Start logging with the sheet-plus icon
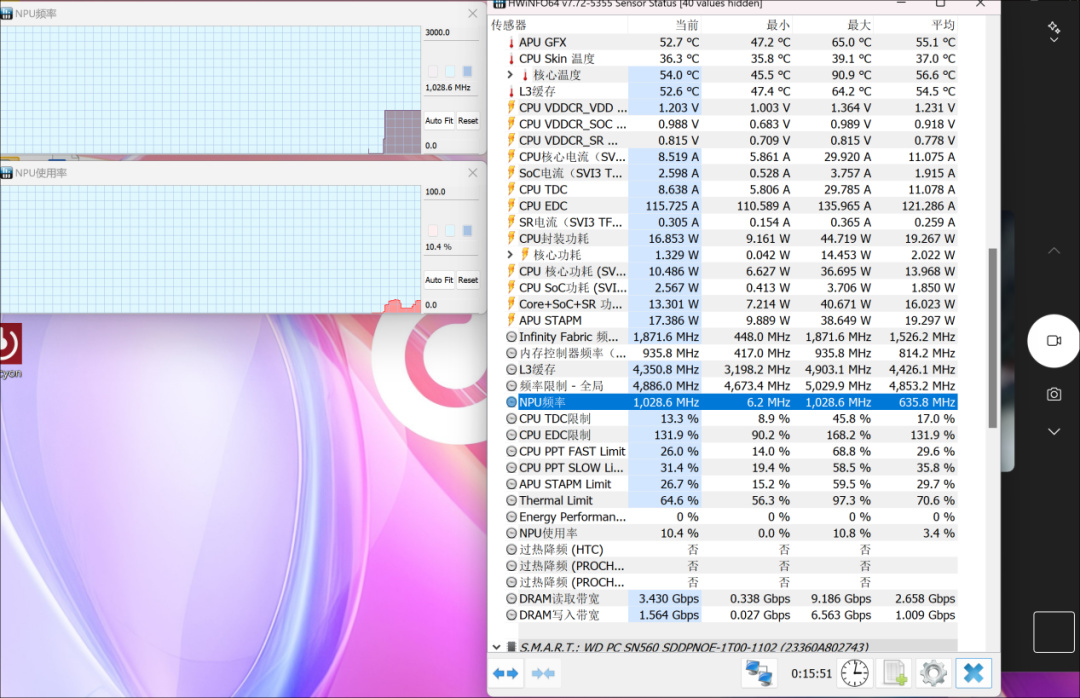1080x698 pixels. [895, 673]
